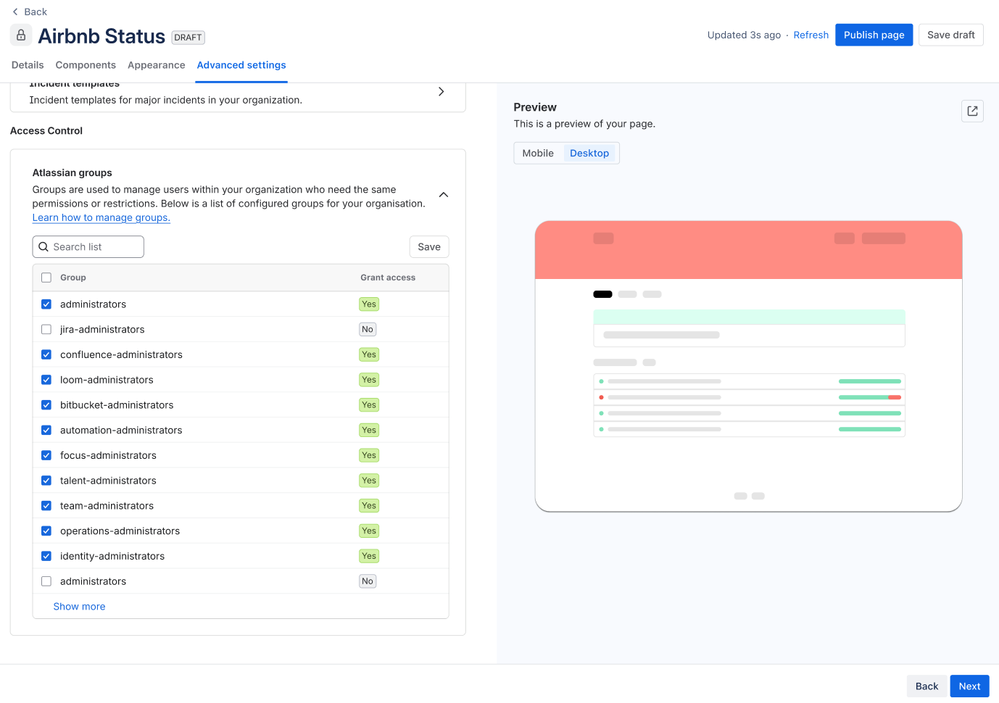
Task: Click the bottom Back button
Action: (x=926, y=686)
